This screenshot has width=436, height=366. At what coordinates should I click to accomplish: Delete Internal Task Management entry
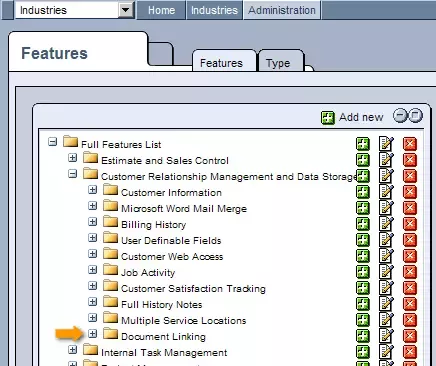[x=410, y=352]
